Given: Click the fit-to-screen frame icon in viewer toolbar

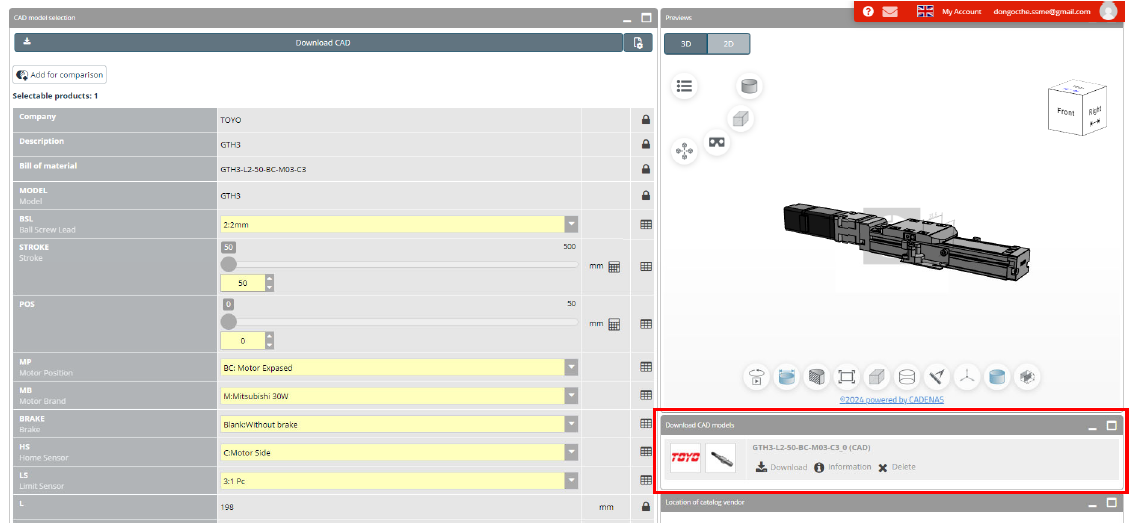Looking at the screenshot, I should pyautogui.click(x=846, y=377).
